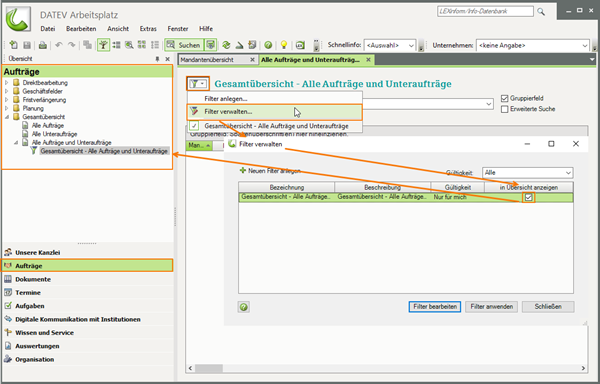Click the Termine sidebar icon

click(x=8, y=293)
